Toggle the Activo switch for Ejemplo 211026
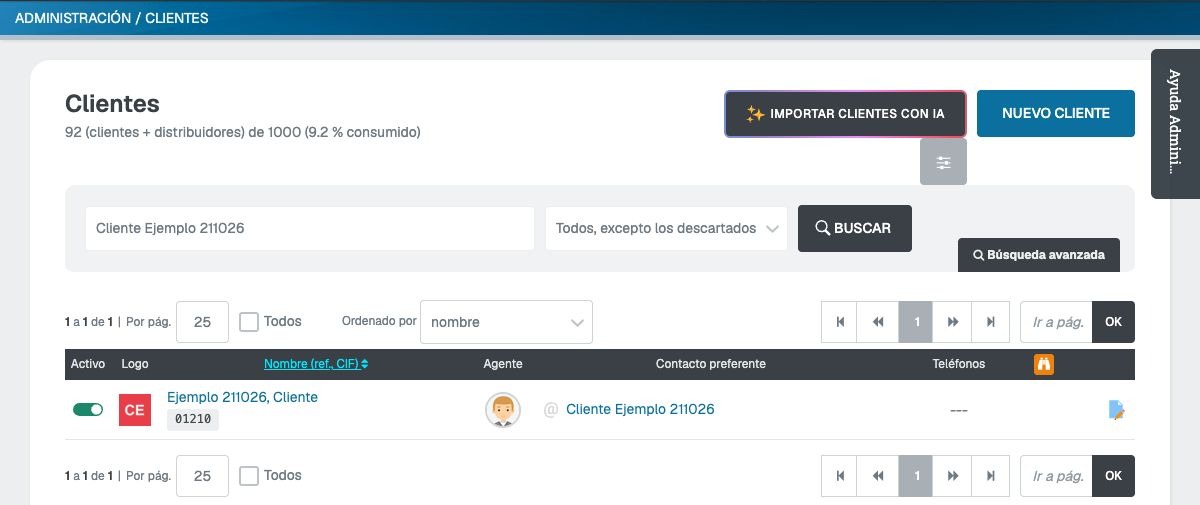1200x505 pixels. 88,410
